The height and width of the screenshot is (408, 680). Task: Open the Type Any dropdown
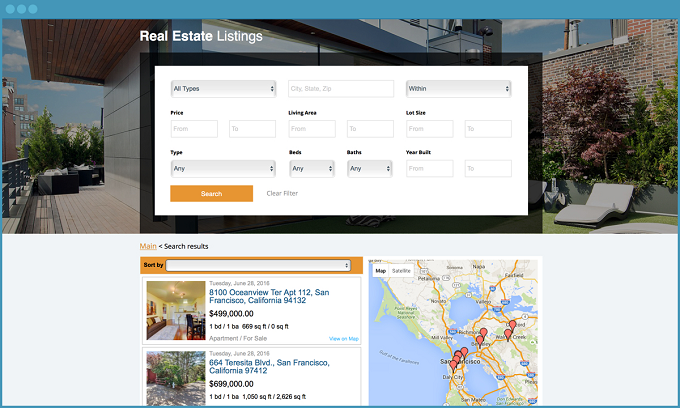223,169
